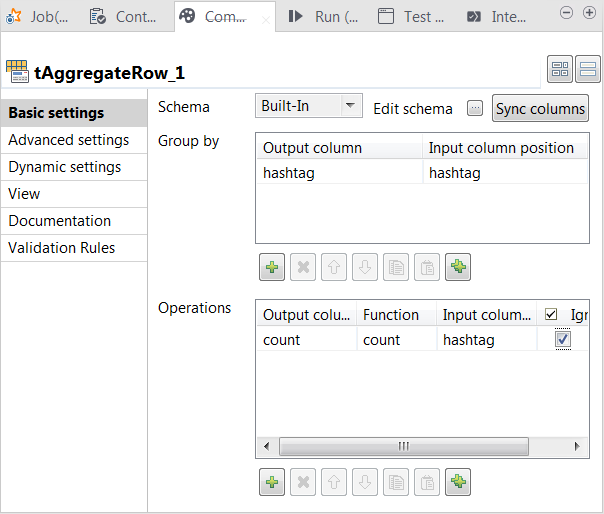Screen dimensions: 604x514
Task: Open the Schema Built-In dropdown
Action: point(308,106)
